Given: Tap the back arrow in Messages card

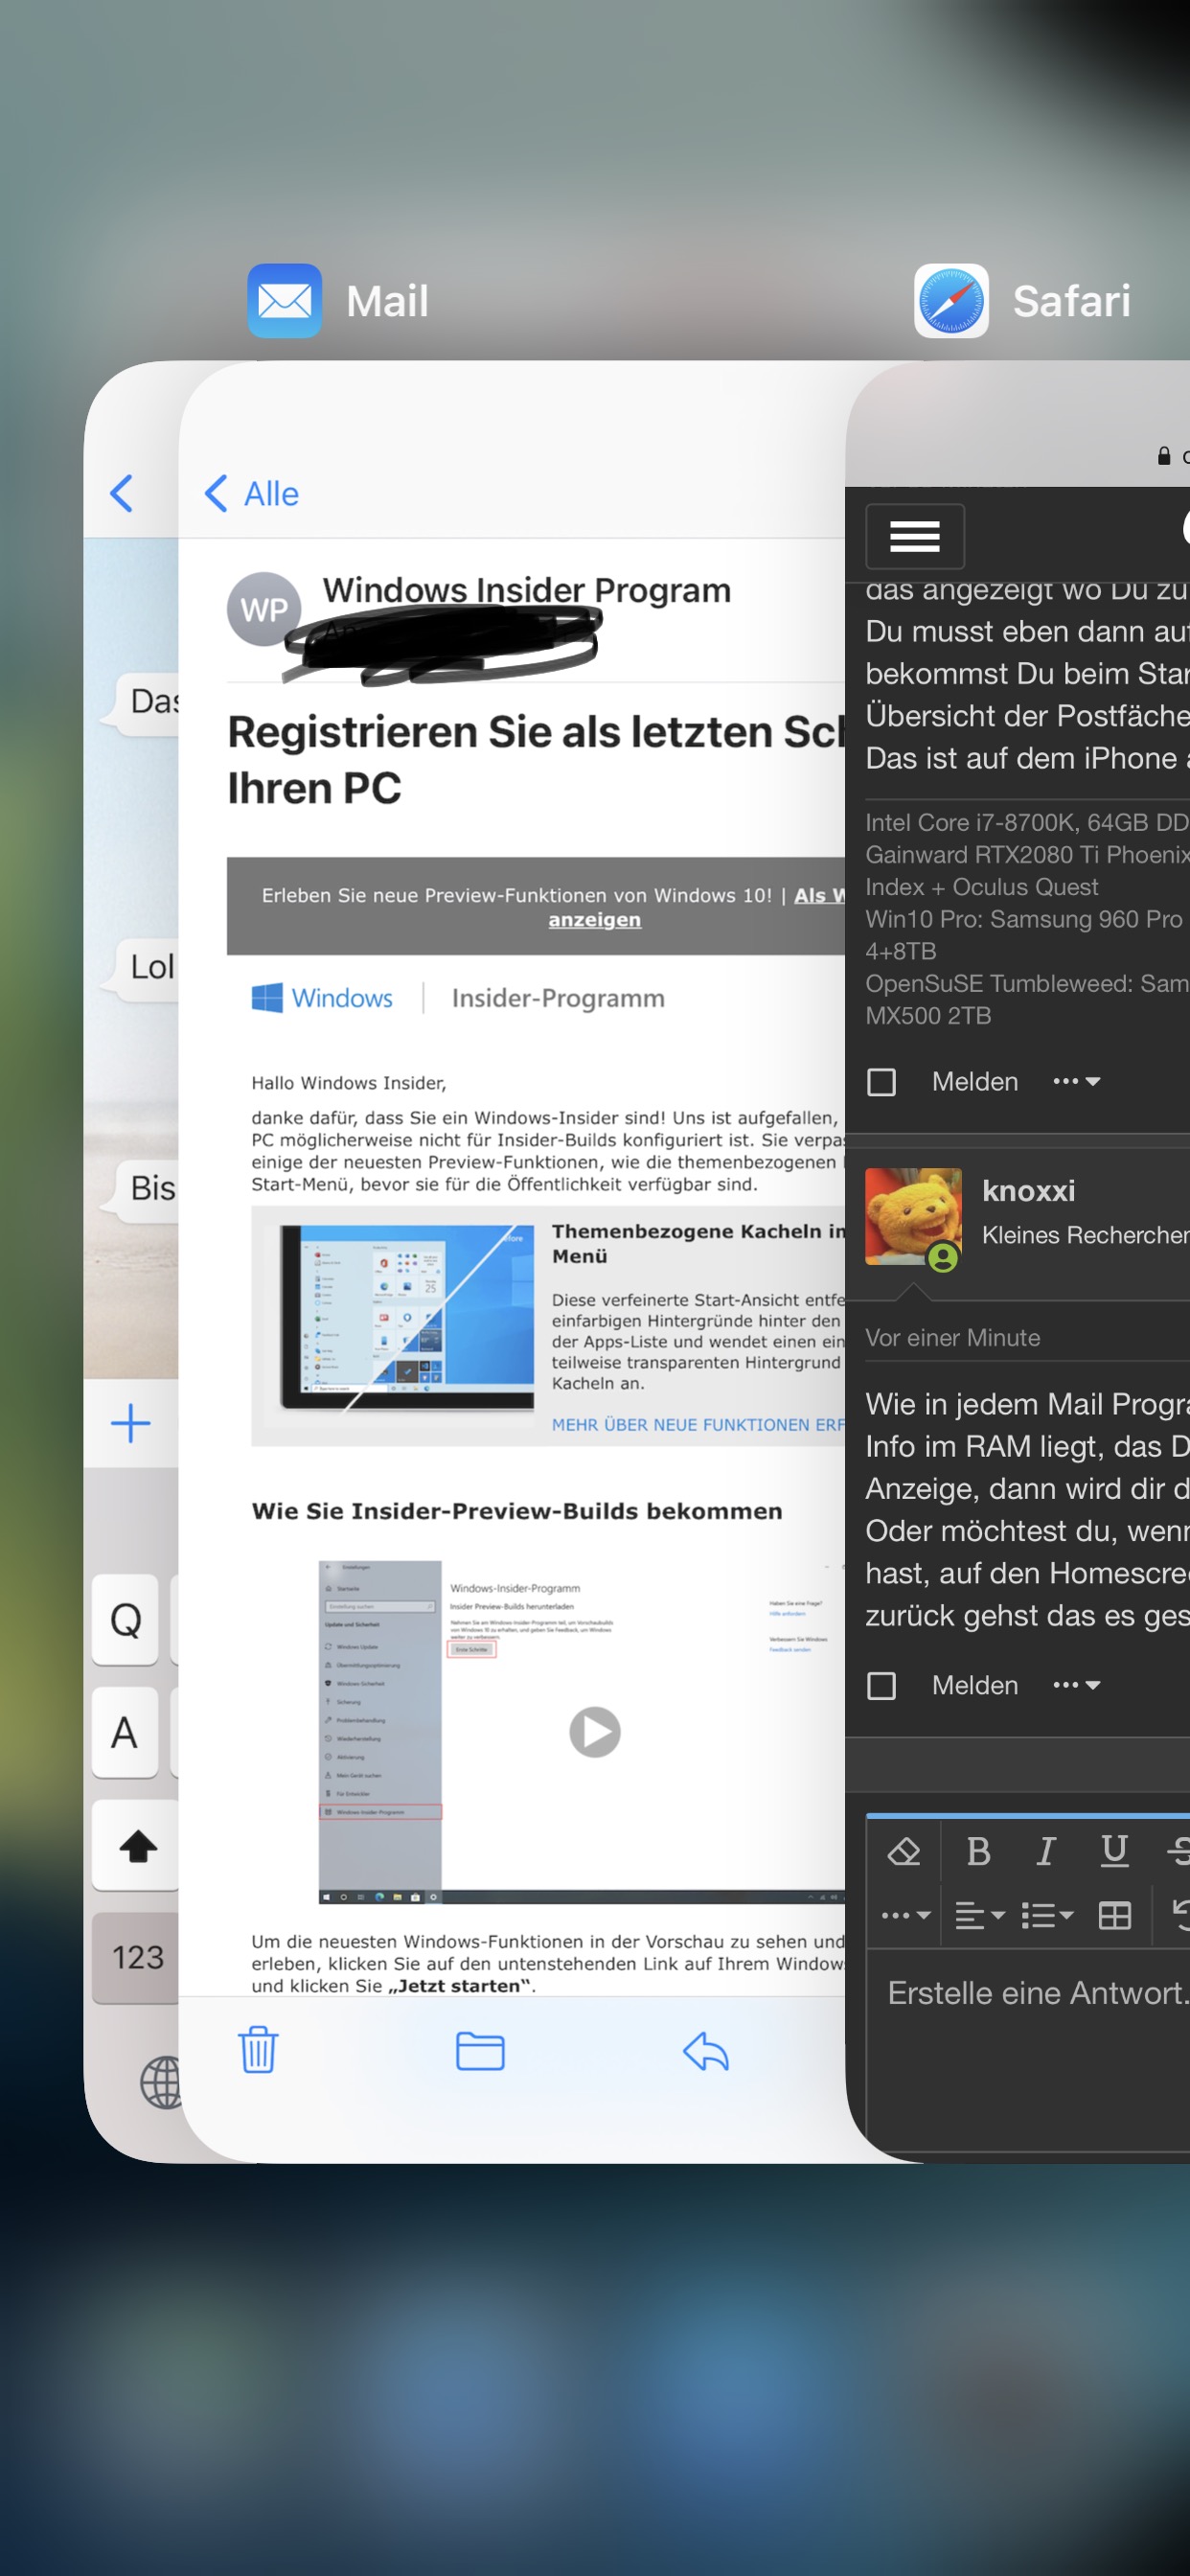Looking at the screenshot, I should pos(121,493).
